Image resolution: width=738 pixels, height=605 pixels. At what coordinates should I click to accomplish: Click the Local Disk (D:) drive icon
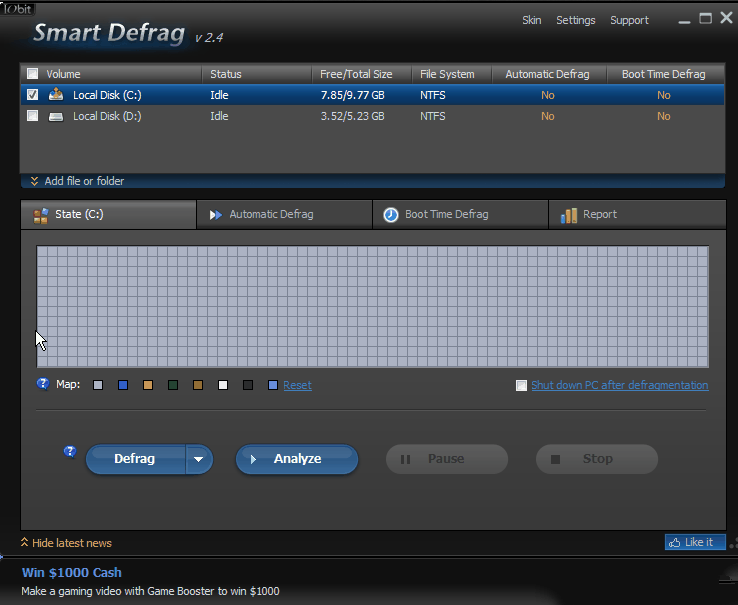56,116
